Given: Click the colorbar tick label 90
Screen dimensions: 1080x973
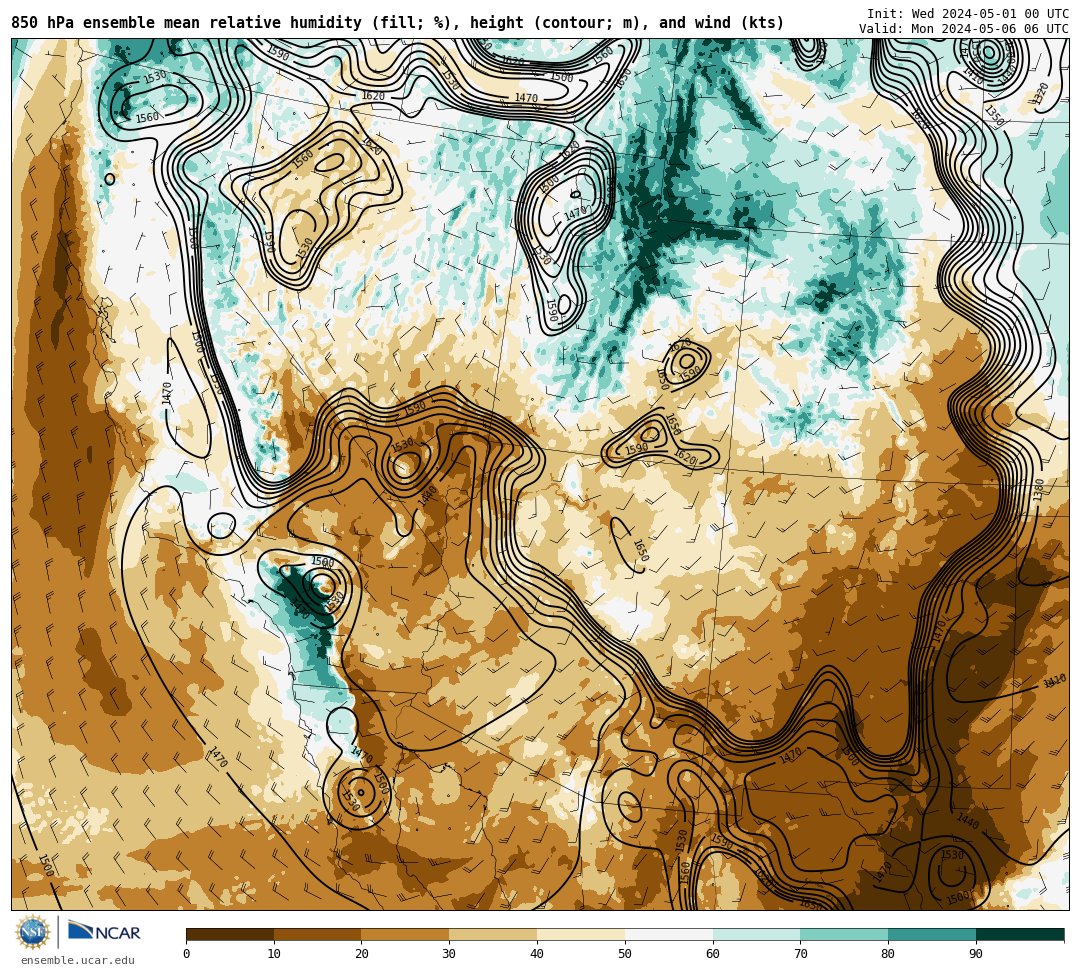Looking at the screenshot, I should pos(976,954).
